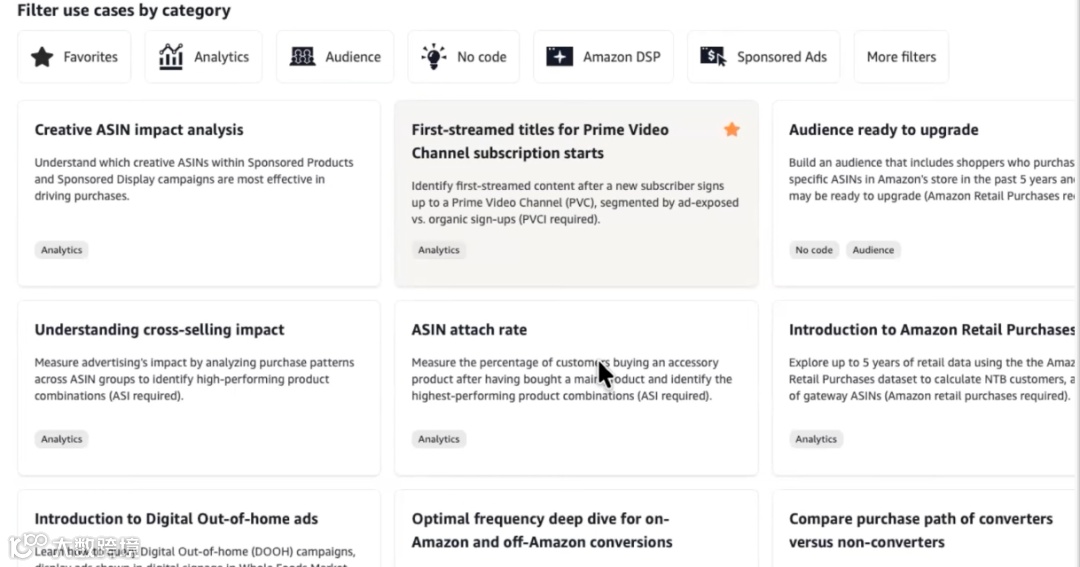Open ASIN attach rate use case
This screenshot has height=567, width=1080.
point(469,330)
